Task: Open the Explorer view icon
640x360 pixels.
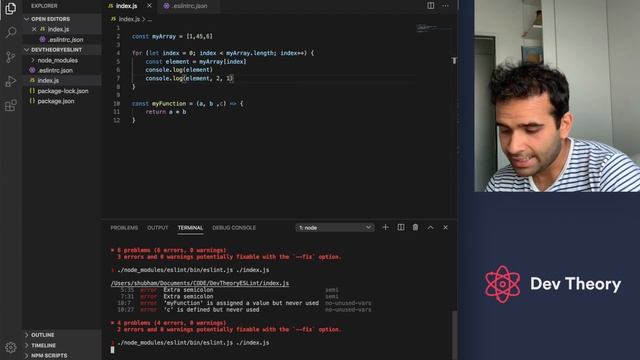Action: pos(11,8)
